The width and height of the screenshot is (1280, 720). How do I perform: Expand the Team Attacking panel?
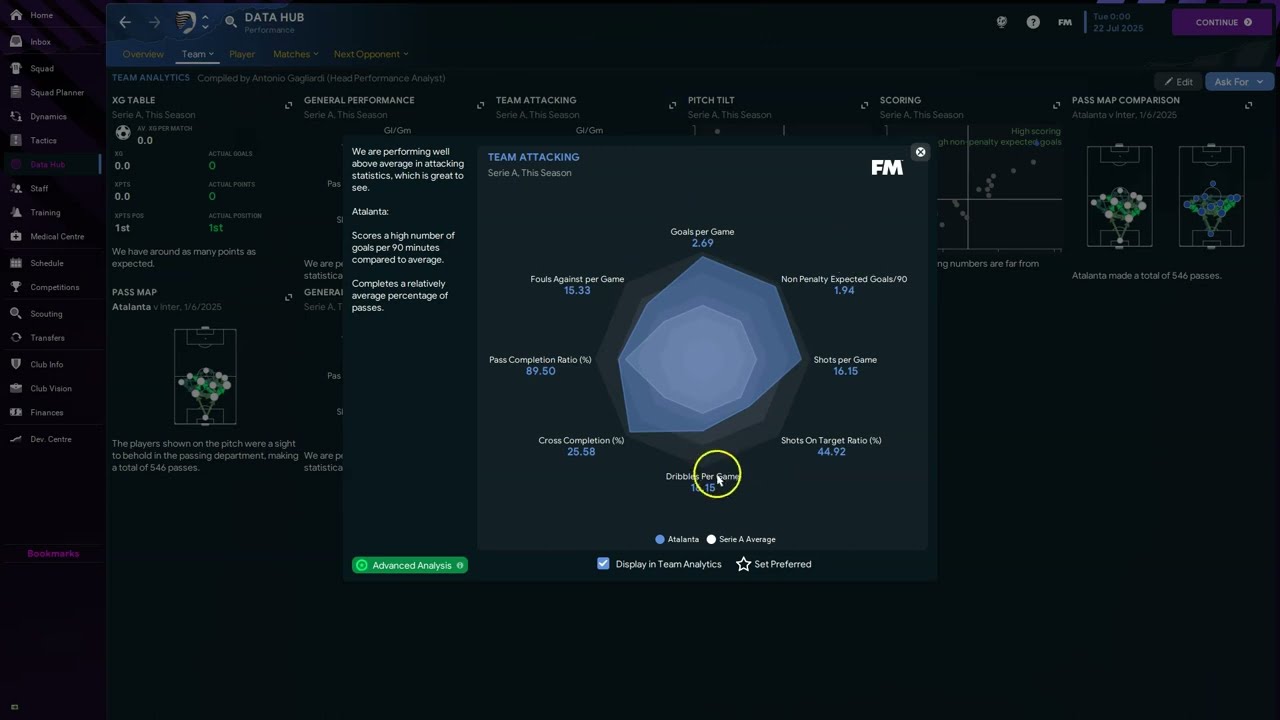(673, 105)
